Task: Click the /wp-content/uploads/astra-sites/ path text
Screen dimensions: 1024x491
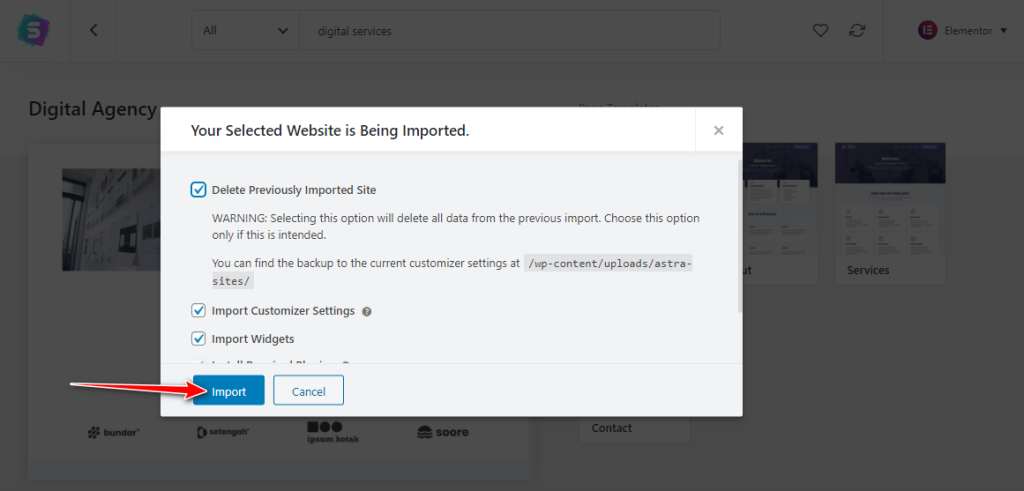Action: 451,272
